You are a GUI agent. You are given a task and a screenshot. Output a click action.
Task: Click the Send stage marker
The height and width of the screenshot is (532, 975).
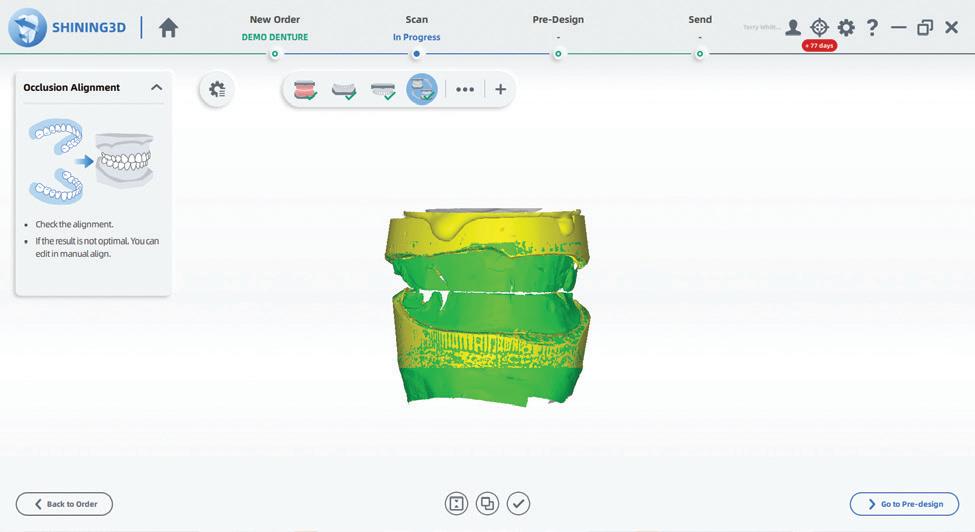[700, 54]
